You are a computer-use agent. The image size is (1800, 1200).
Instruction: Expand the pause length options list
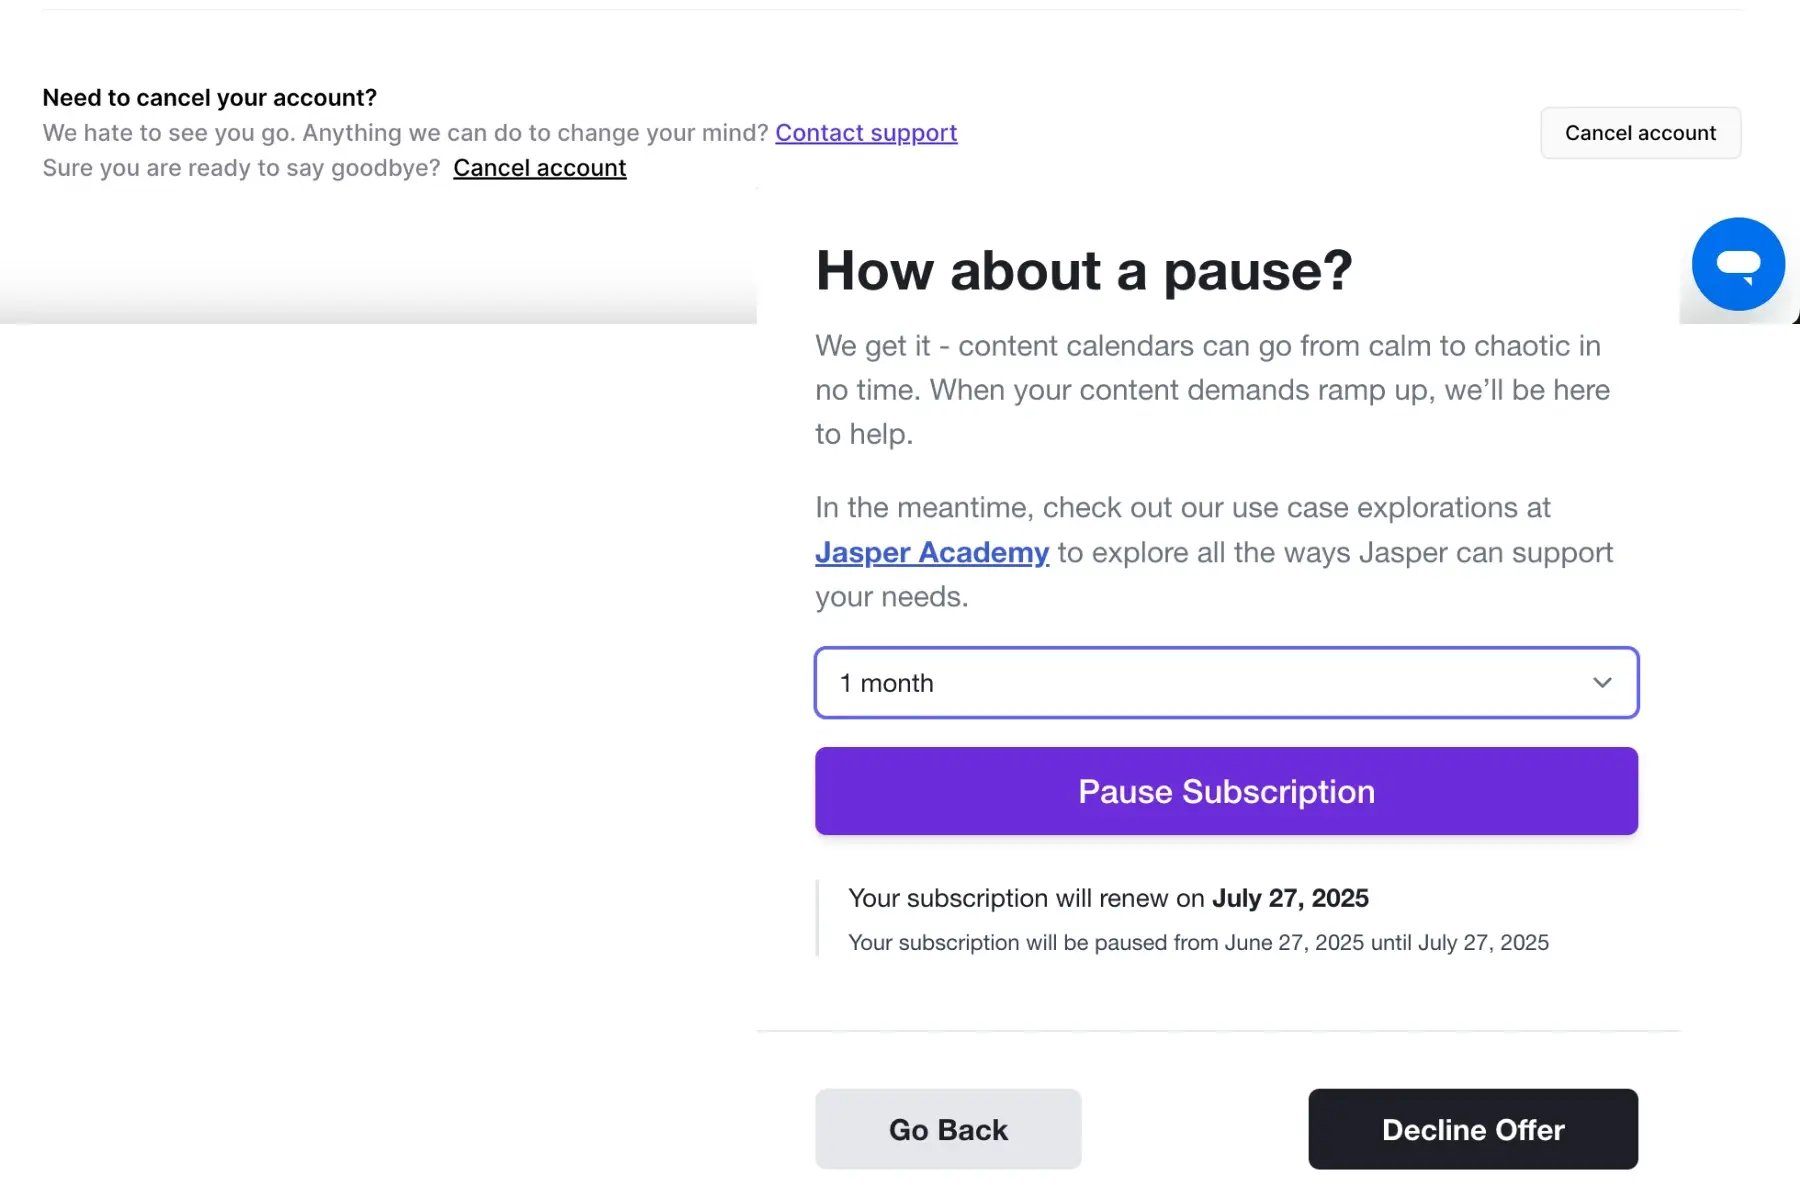coord(1225,683)
